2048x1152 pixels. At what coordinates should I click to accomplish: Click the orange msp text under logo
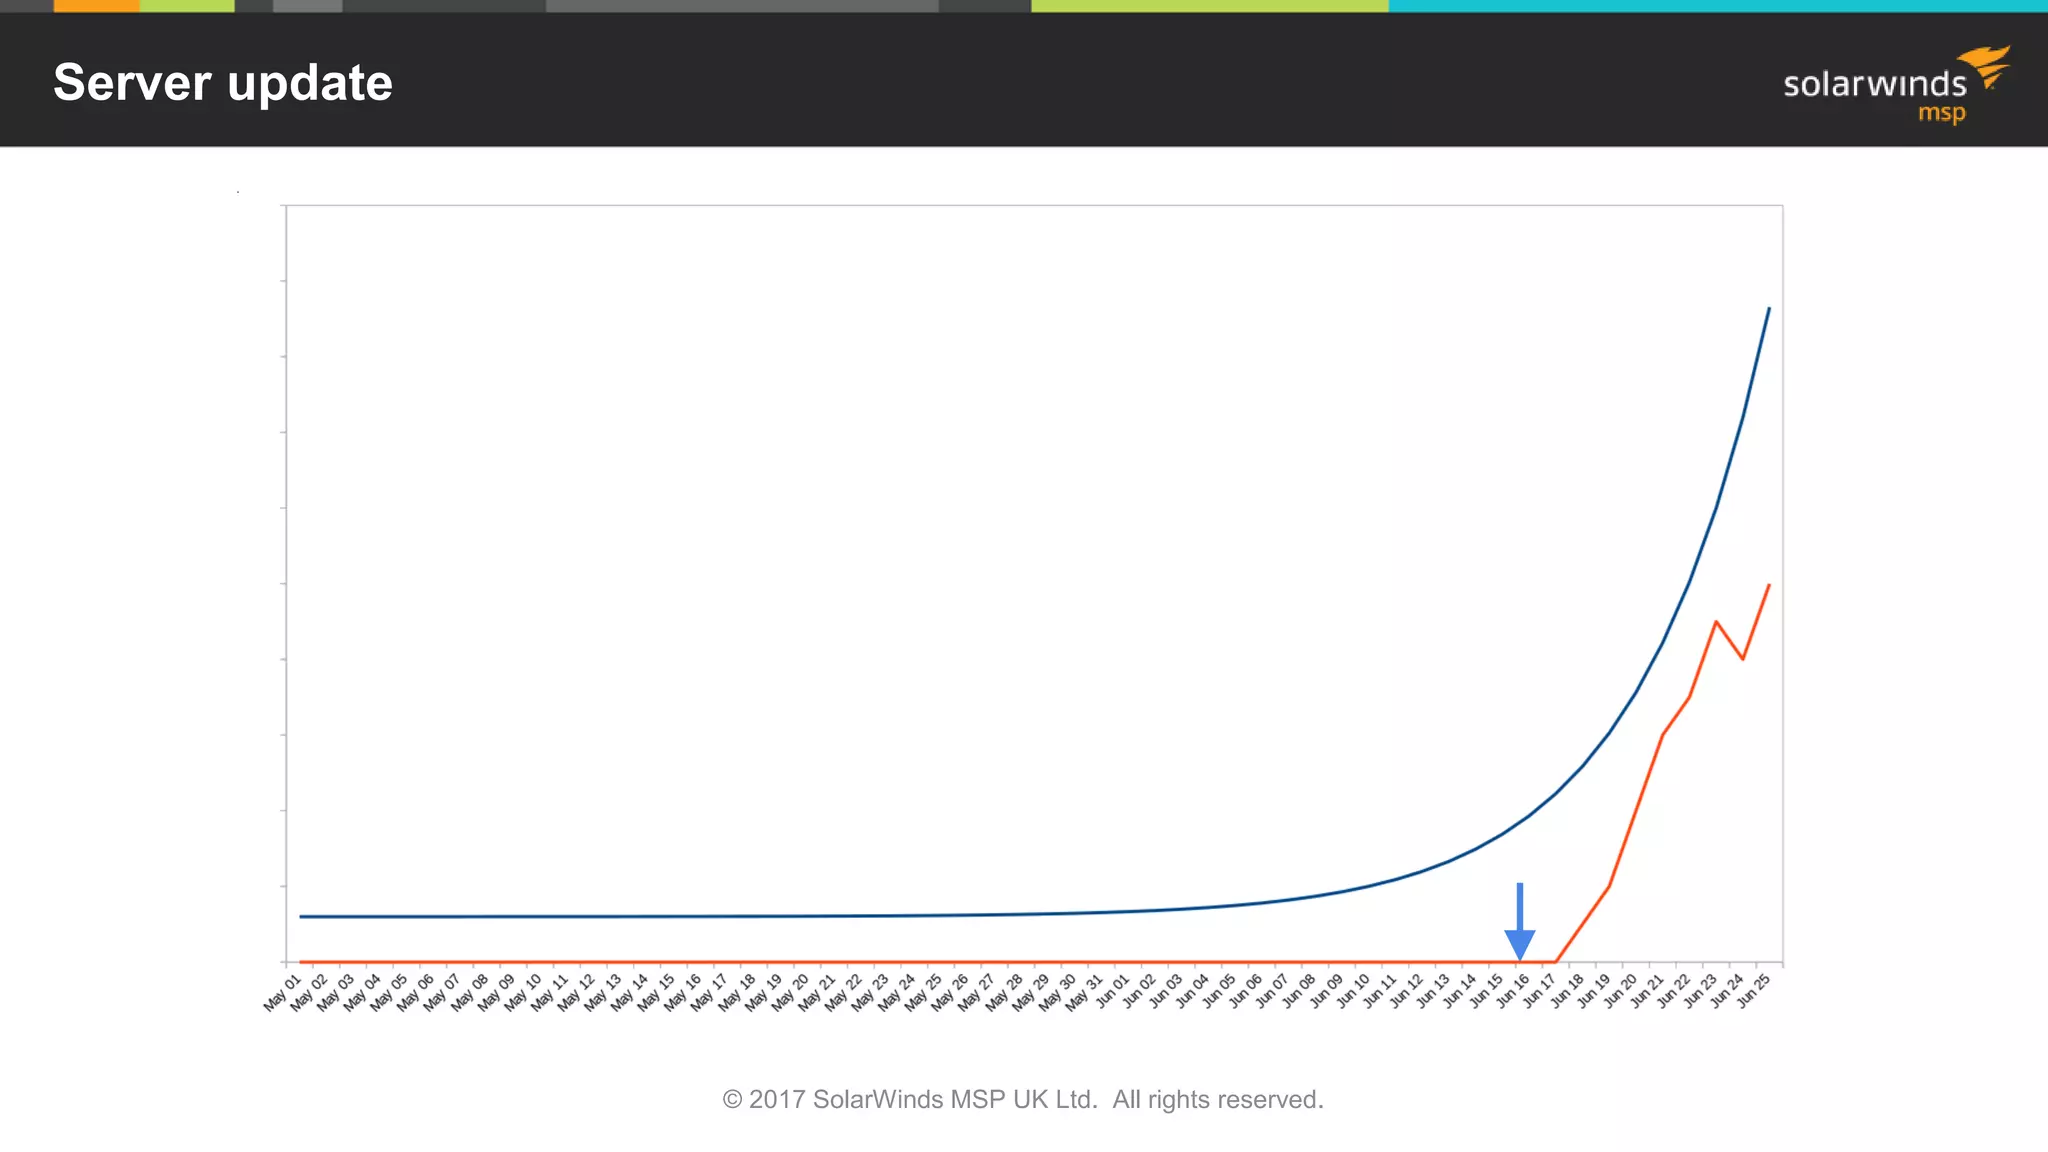click(x=1941, y=113)
